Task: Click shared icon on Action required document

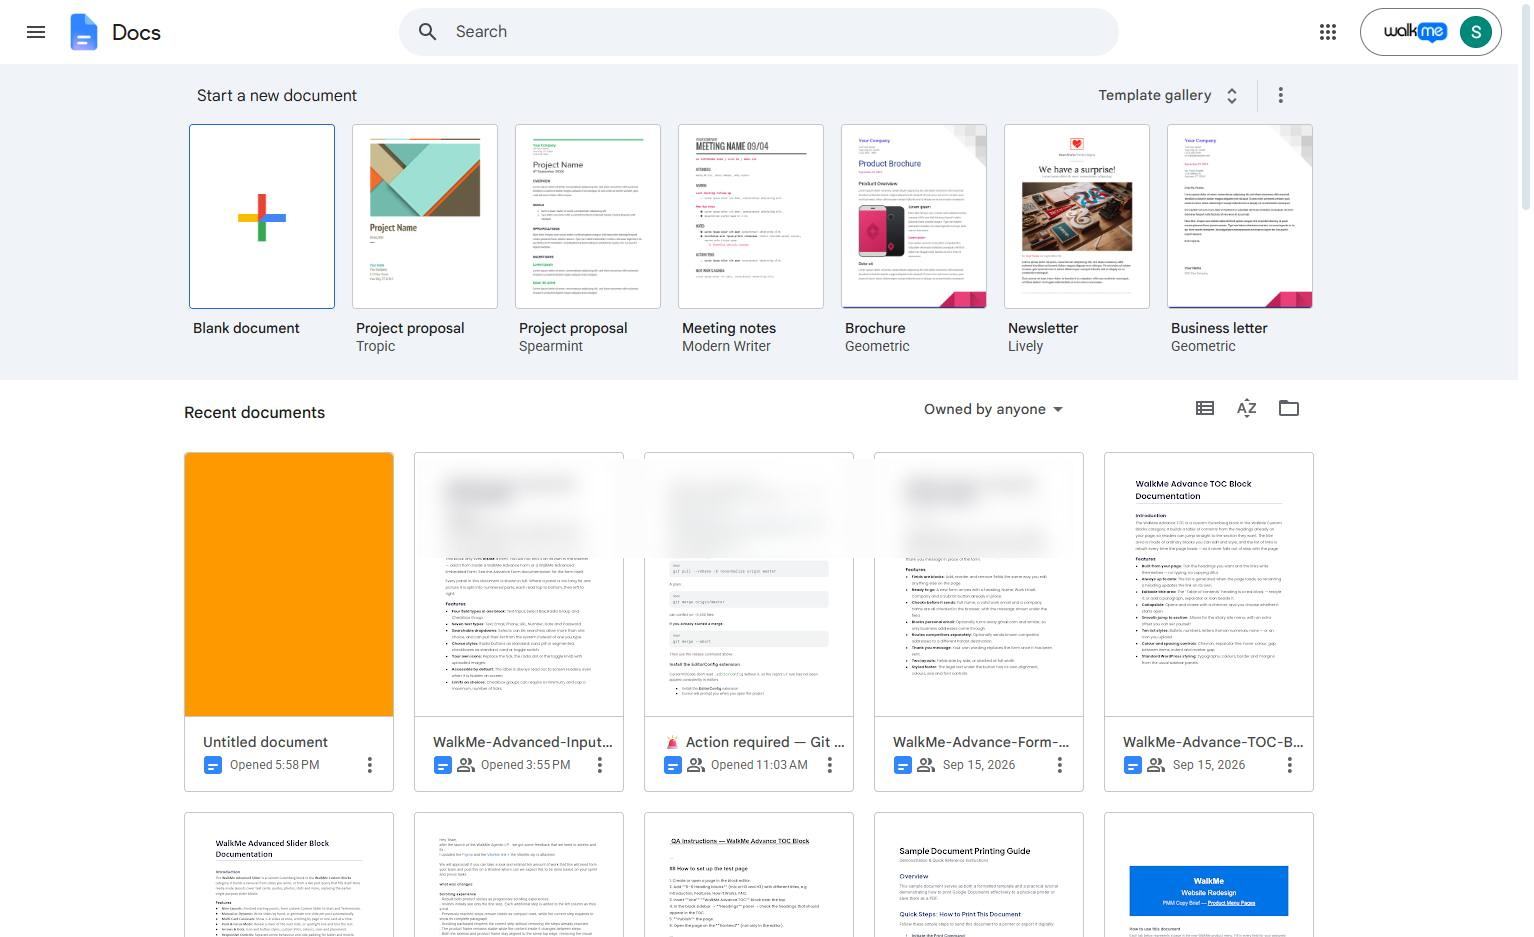Action: 696,765
